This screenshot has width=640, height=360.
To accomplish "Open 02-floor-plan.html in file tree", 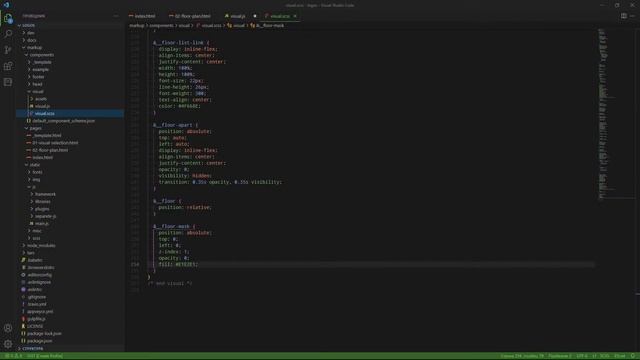I will (x=50, y=150).
